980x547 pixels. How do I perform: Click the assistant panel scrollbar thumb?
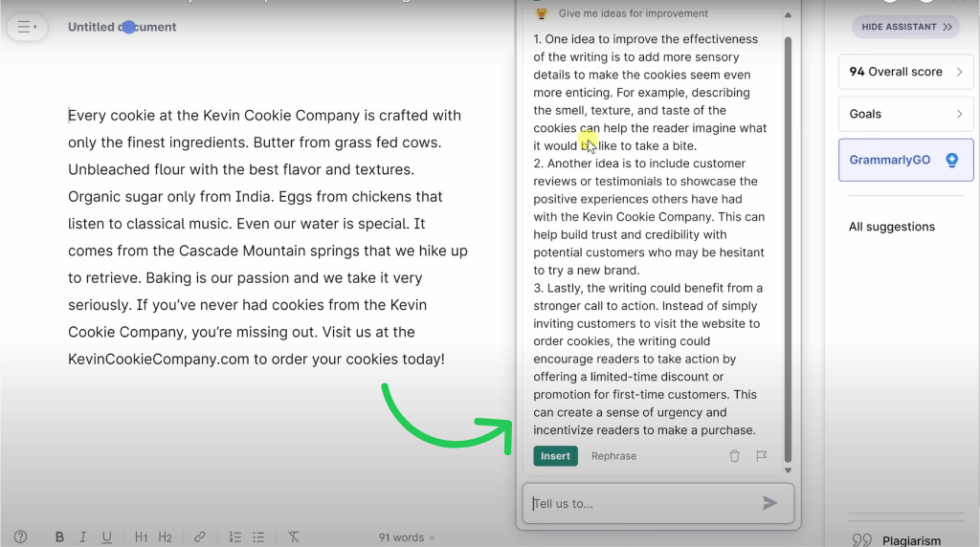[x=788, y=249]
